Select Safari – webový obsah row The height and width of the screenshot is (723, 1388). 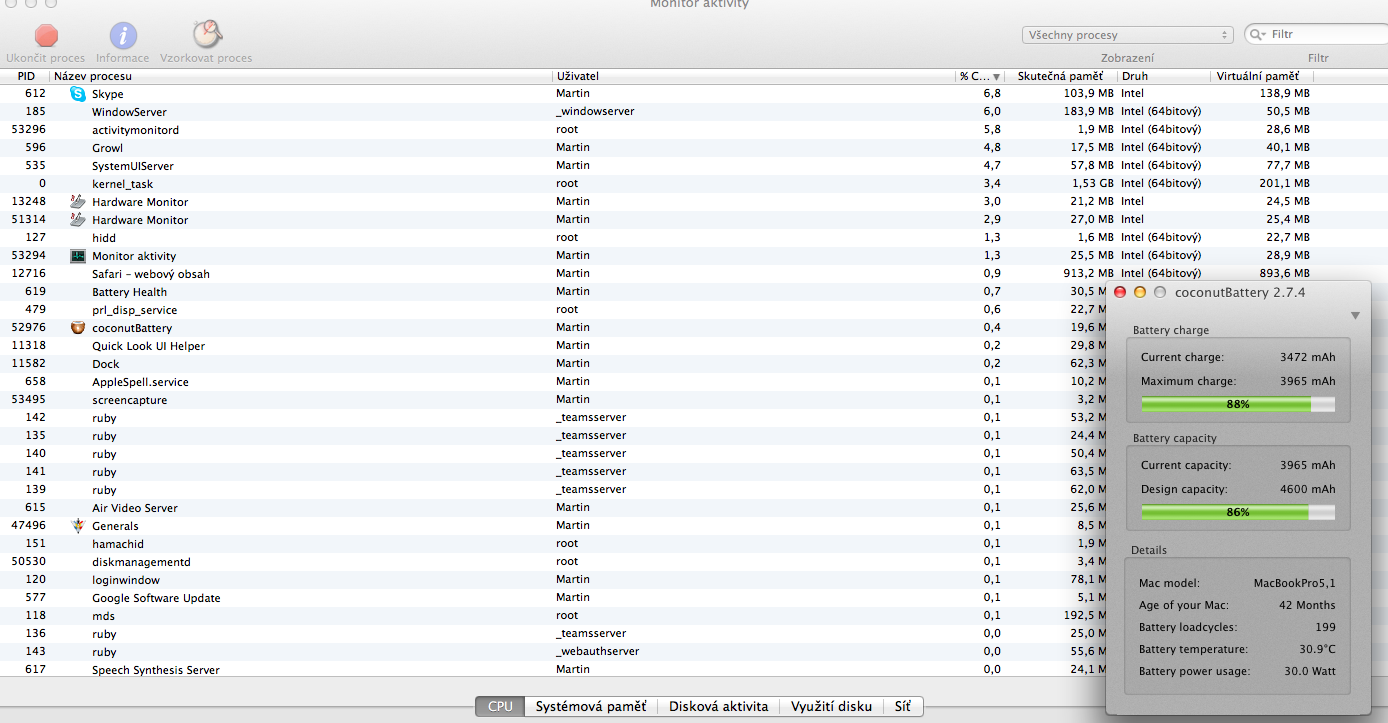694,274
